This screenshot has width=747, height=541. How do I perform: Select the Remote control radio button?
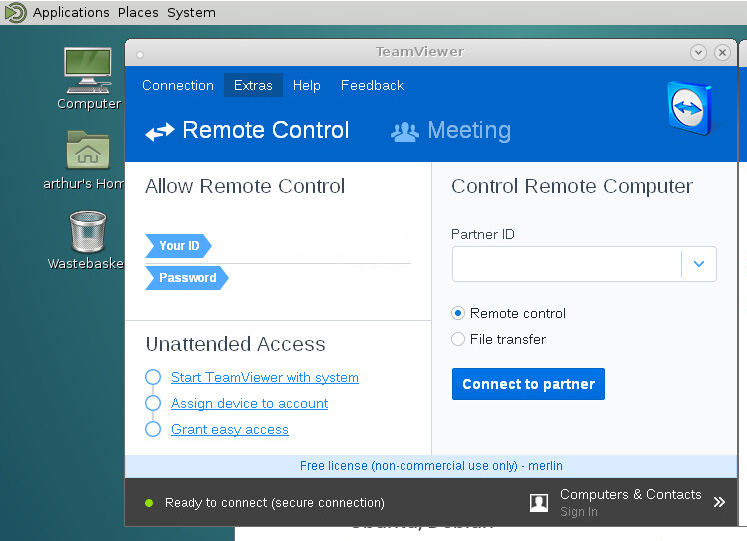(458, 313)
